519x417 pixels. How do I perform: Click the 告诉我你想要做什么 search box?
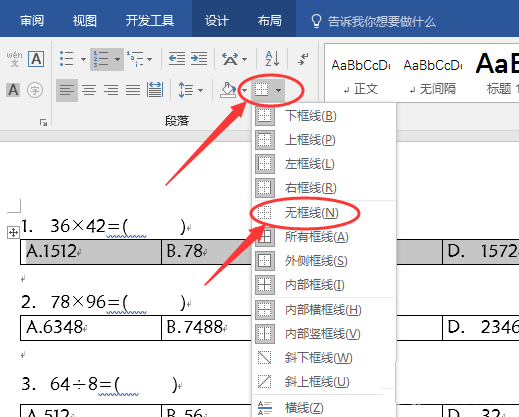pos(373,21)
